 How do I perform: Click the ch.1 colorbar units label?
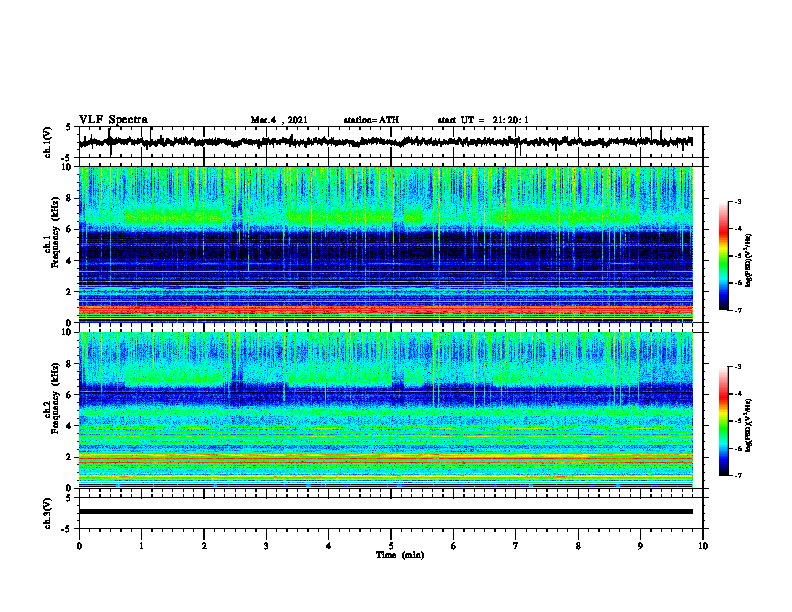749,260
